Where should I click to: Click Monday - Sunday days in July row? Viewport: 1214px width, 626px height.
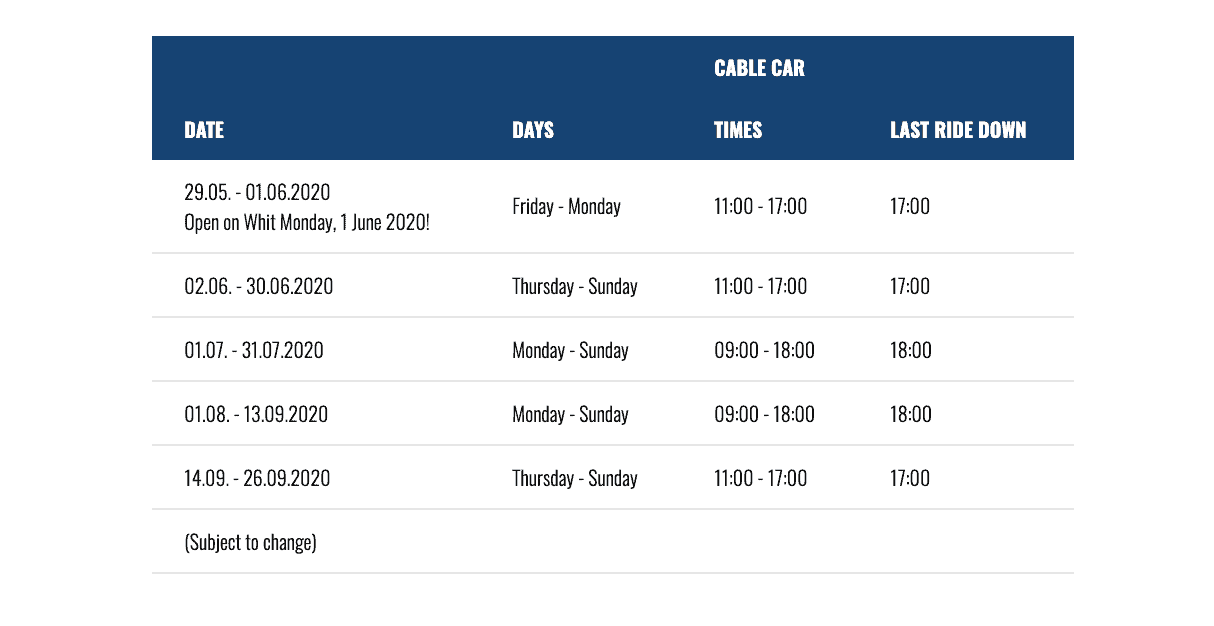pos(570,351)
